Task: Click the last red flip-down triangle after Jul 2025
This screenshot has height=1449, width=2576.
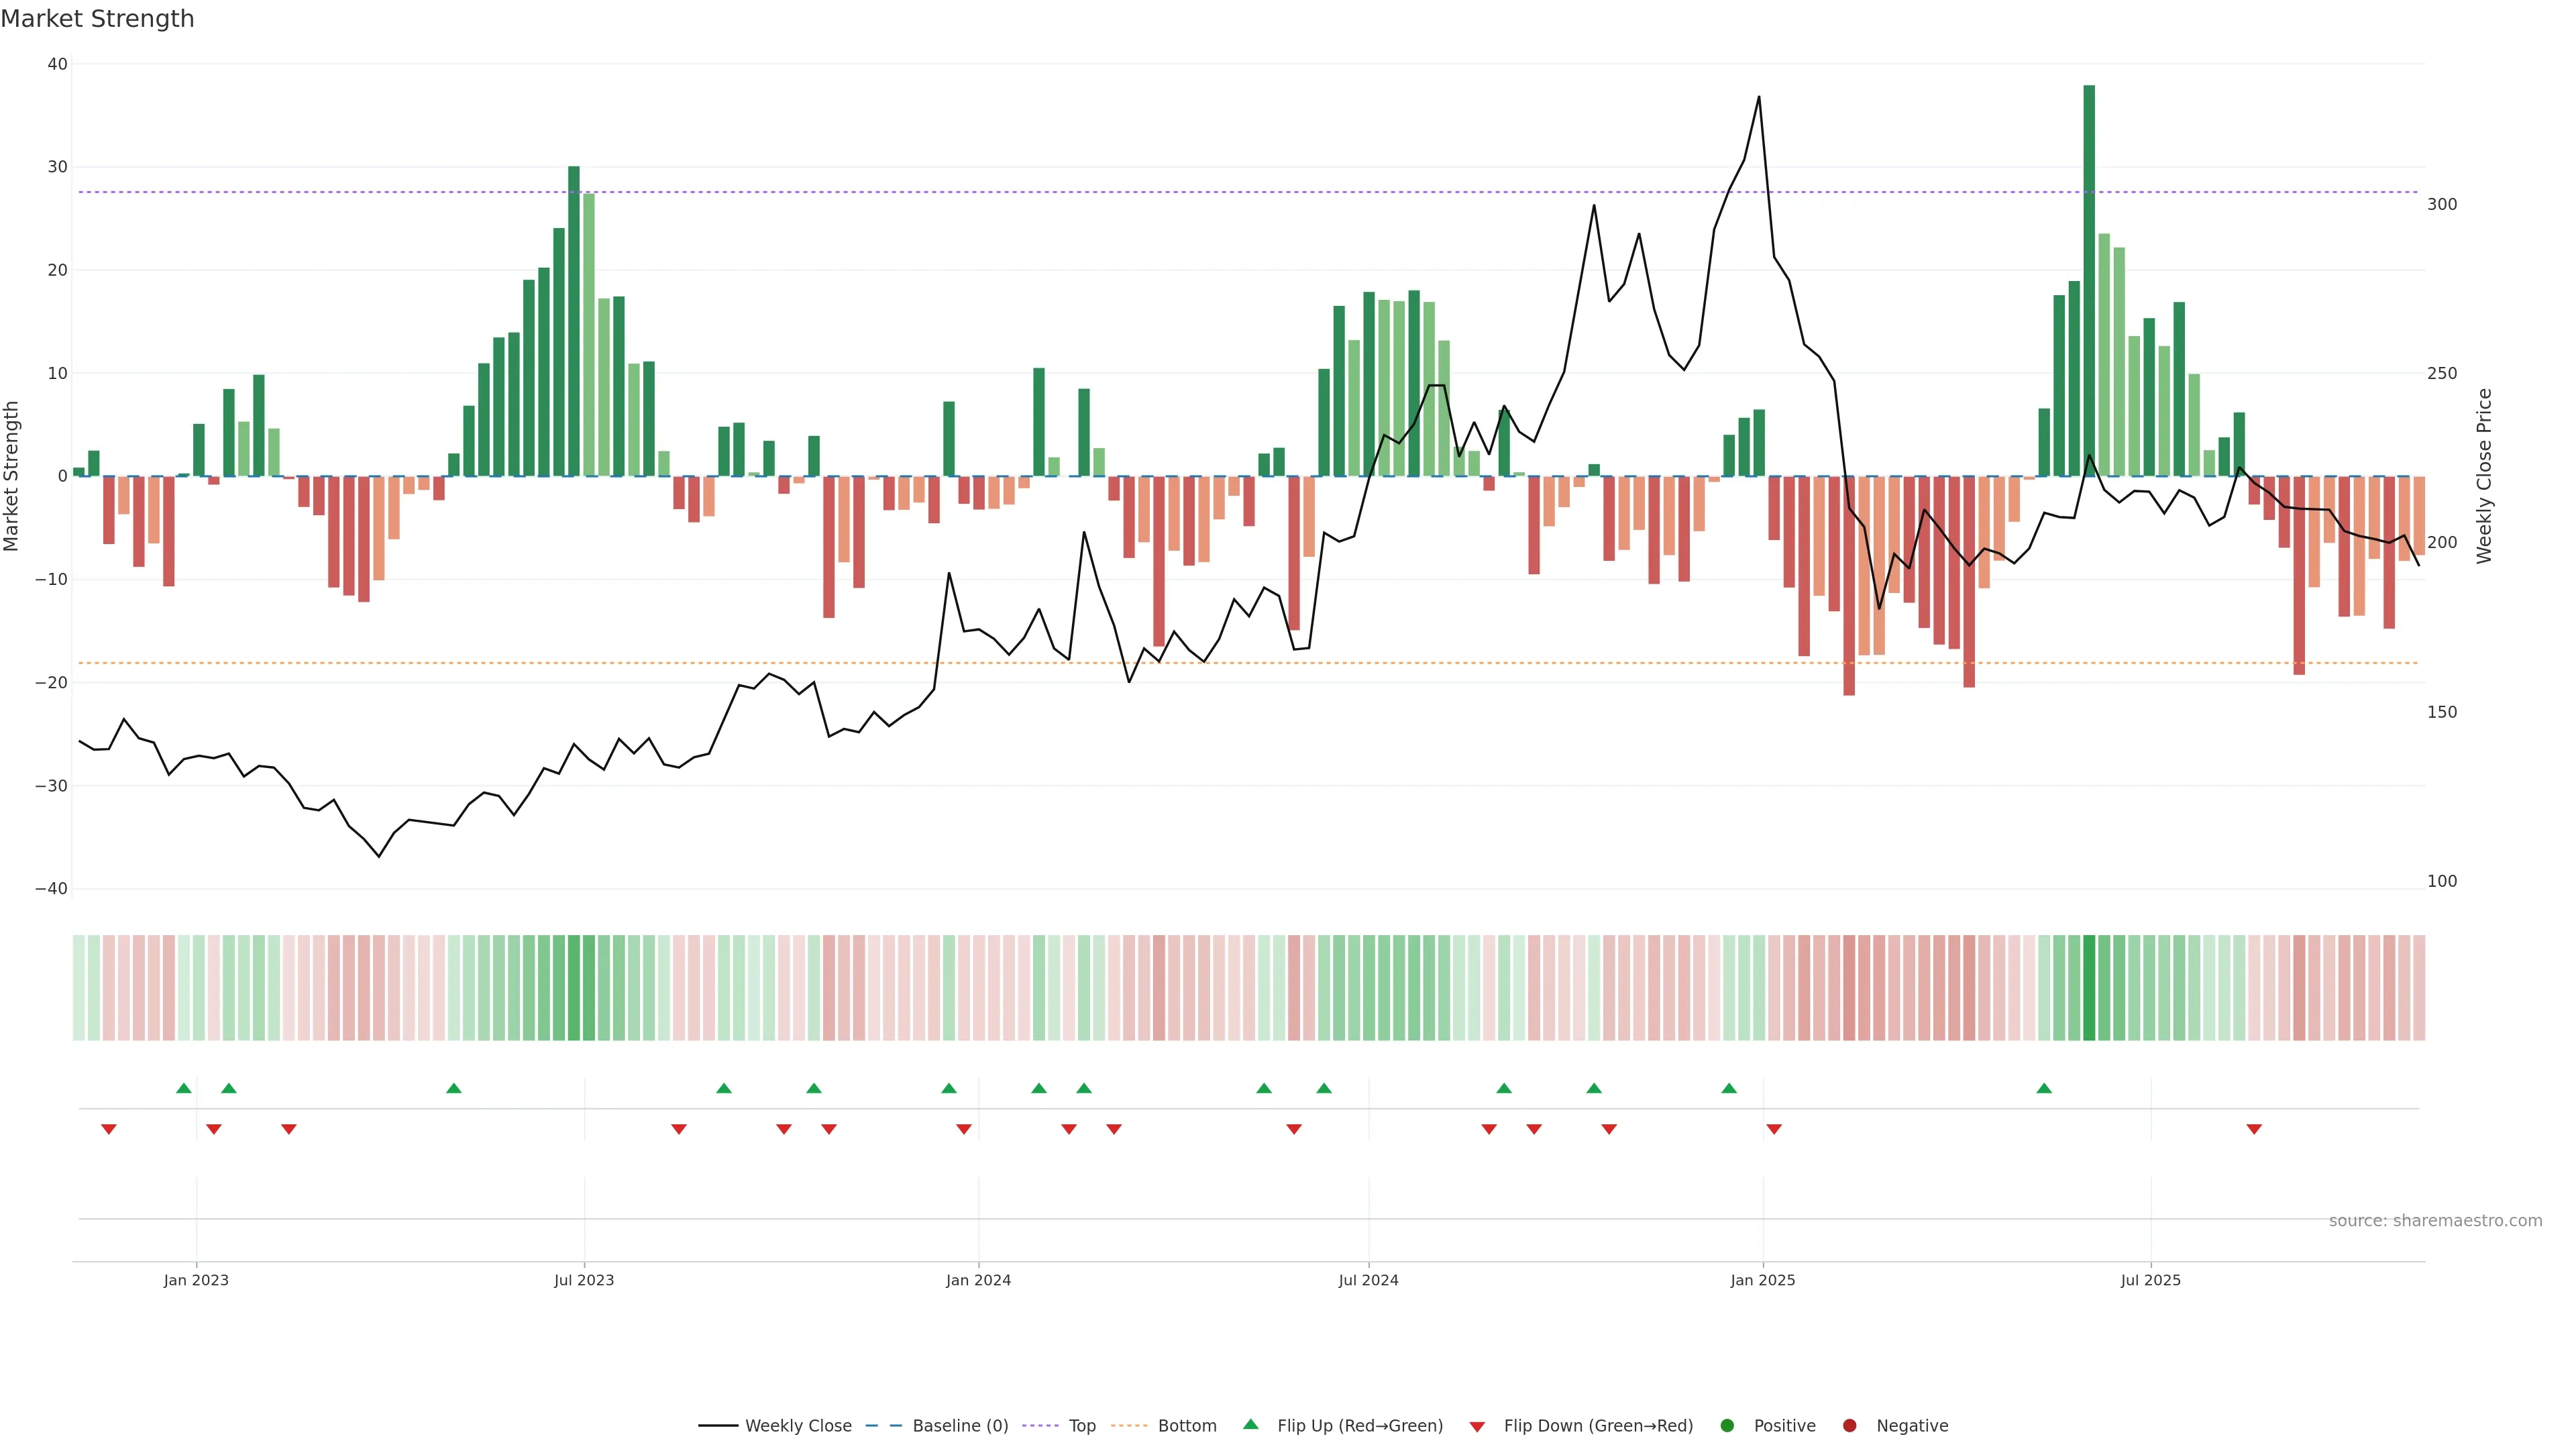Action: (x=2254, y=1129)
